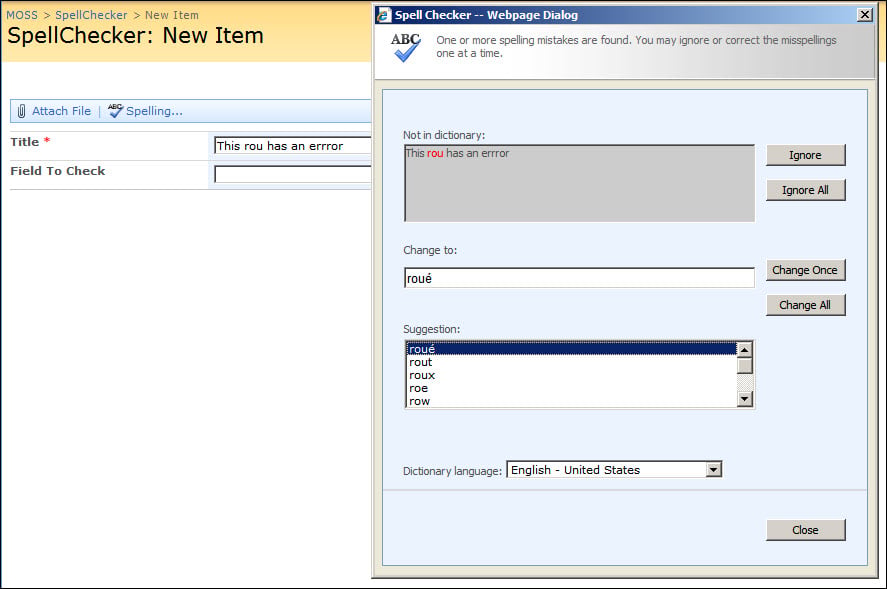Viewport: 887px width, 589px height.
Task: Click the Not in dictionary text area
Action: [579, 183]
